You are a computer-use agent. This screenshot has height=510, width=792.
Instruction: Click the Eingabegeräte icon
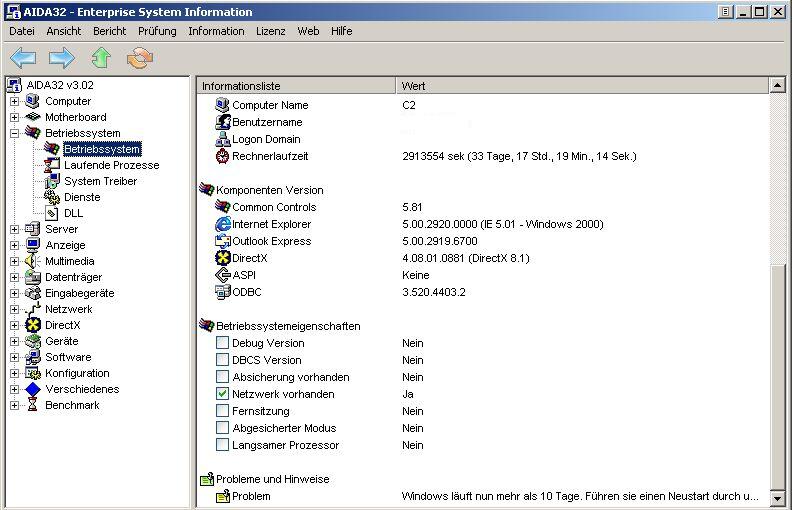(32, 293)
